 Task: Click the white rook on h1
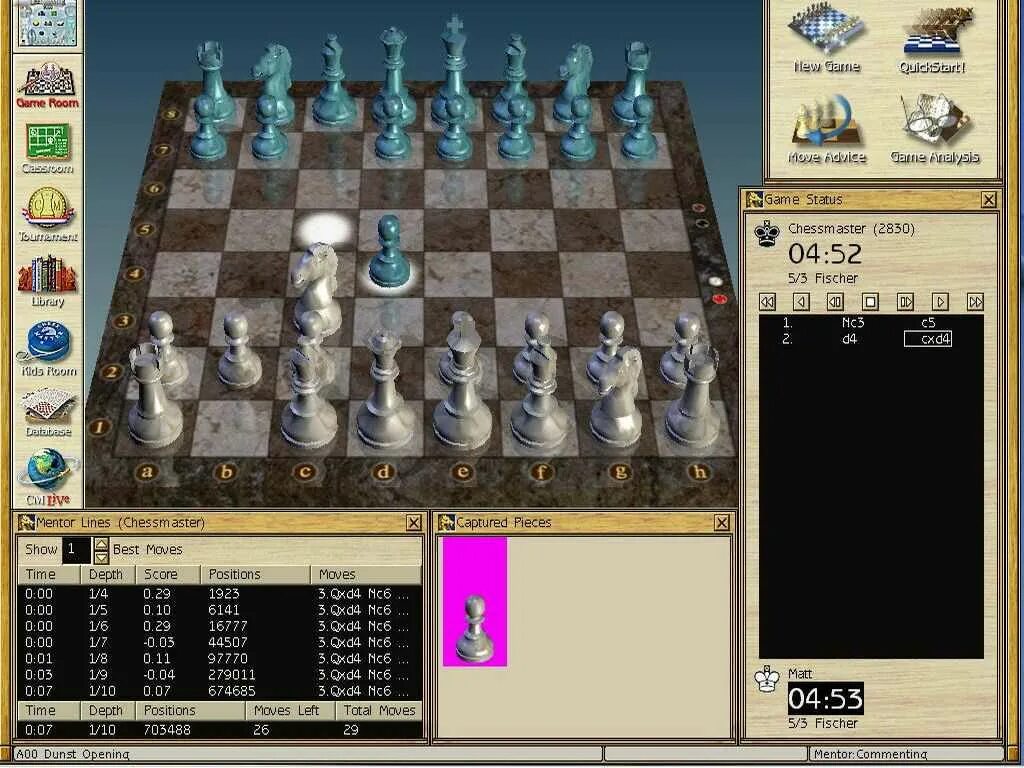pos(693,394)
